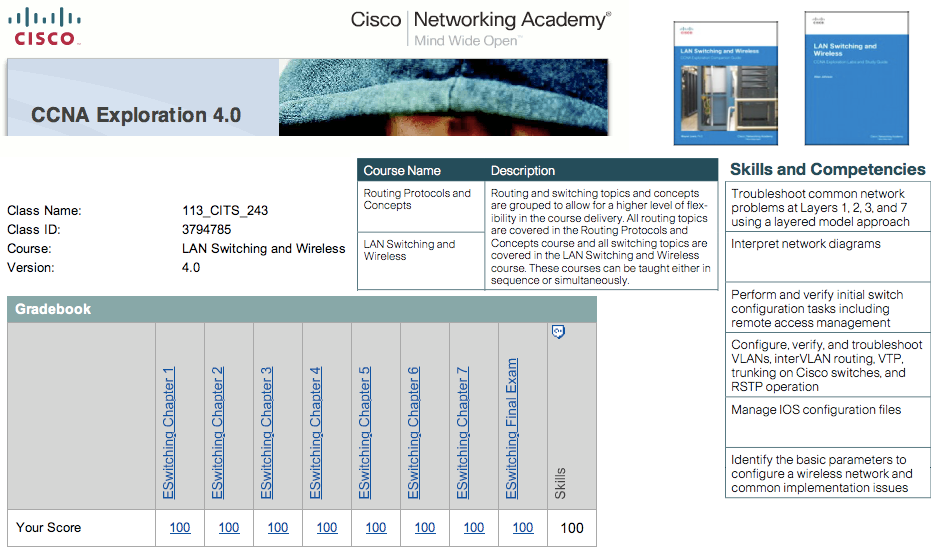This screenshot has width=936, height=554.
Task: Select the Version value 4.0
Action: tap(191, 267)
